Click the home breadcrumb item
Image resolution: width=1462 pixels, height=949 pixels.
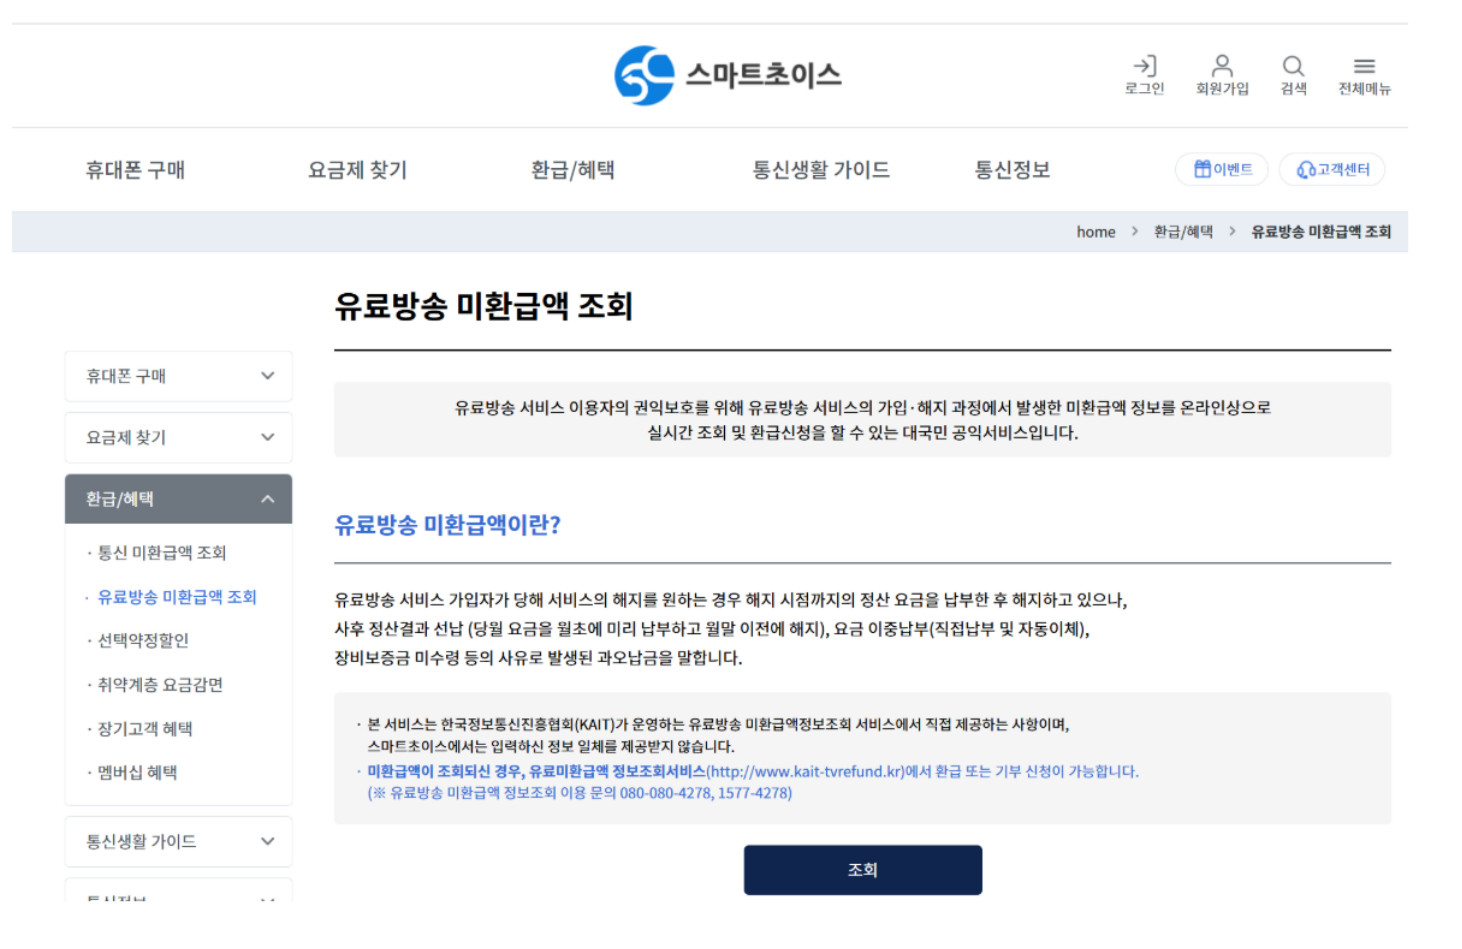(1095, 231)
